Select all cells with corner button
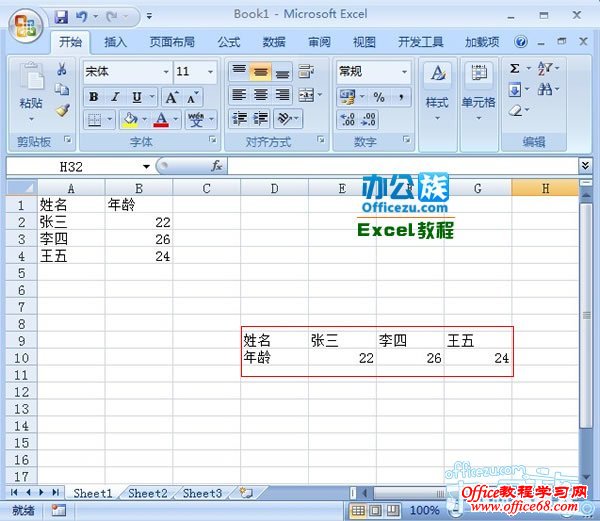This screenshot has width=600, height=521. click(22, 188)
